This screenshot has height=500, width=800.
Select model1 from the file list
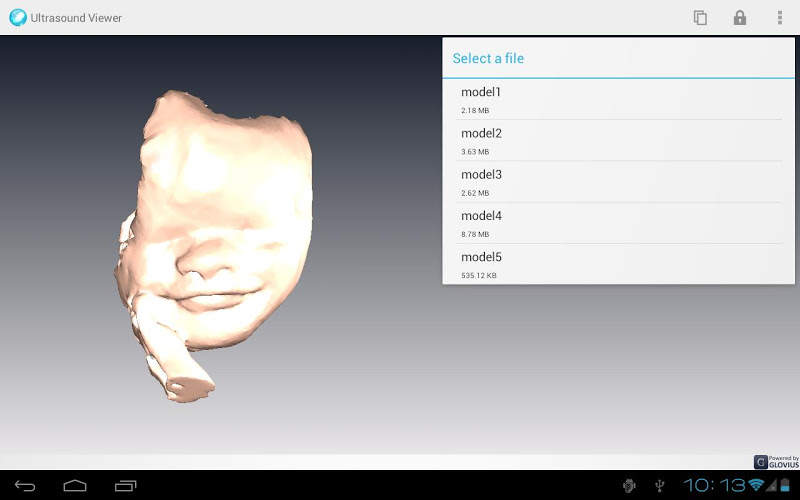pyautogui.click(x=618, y=99)
